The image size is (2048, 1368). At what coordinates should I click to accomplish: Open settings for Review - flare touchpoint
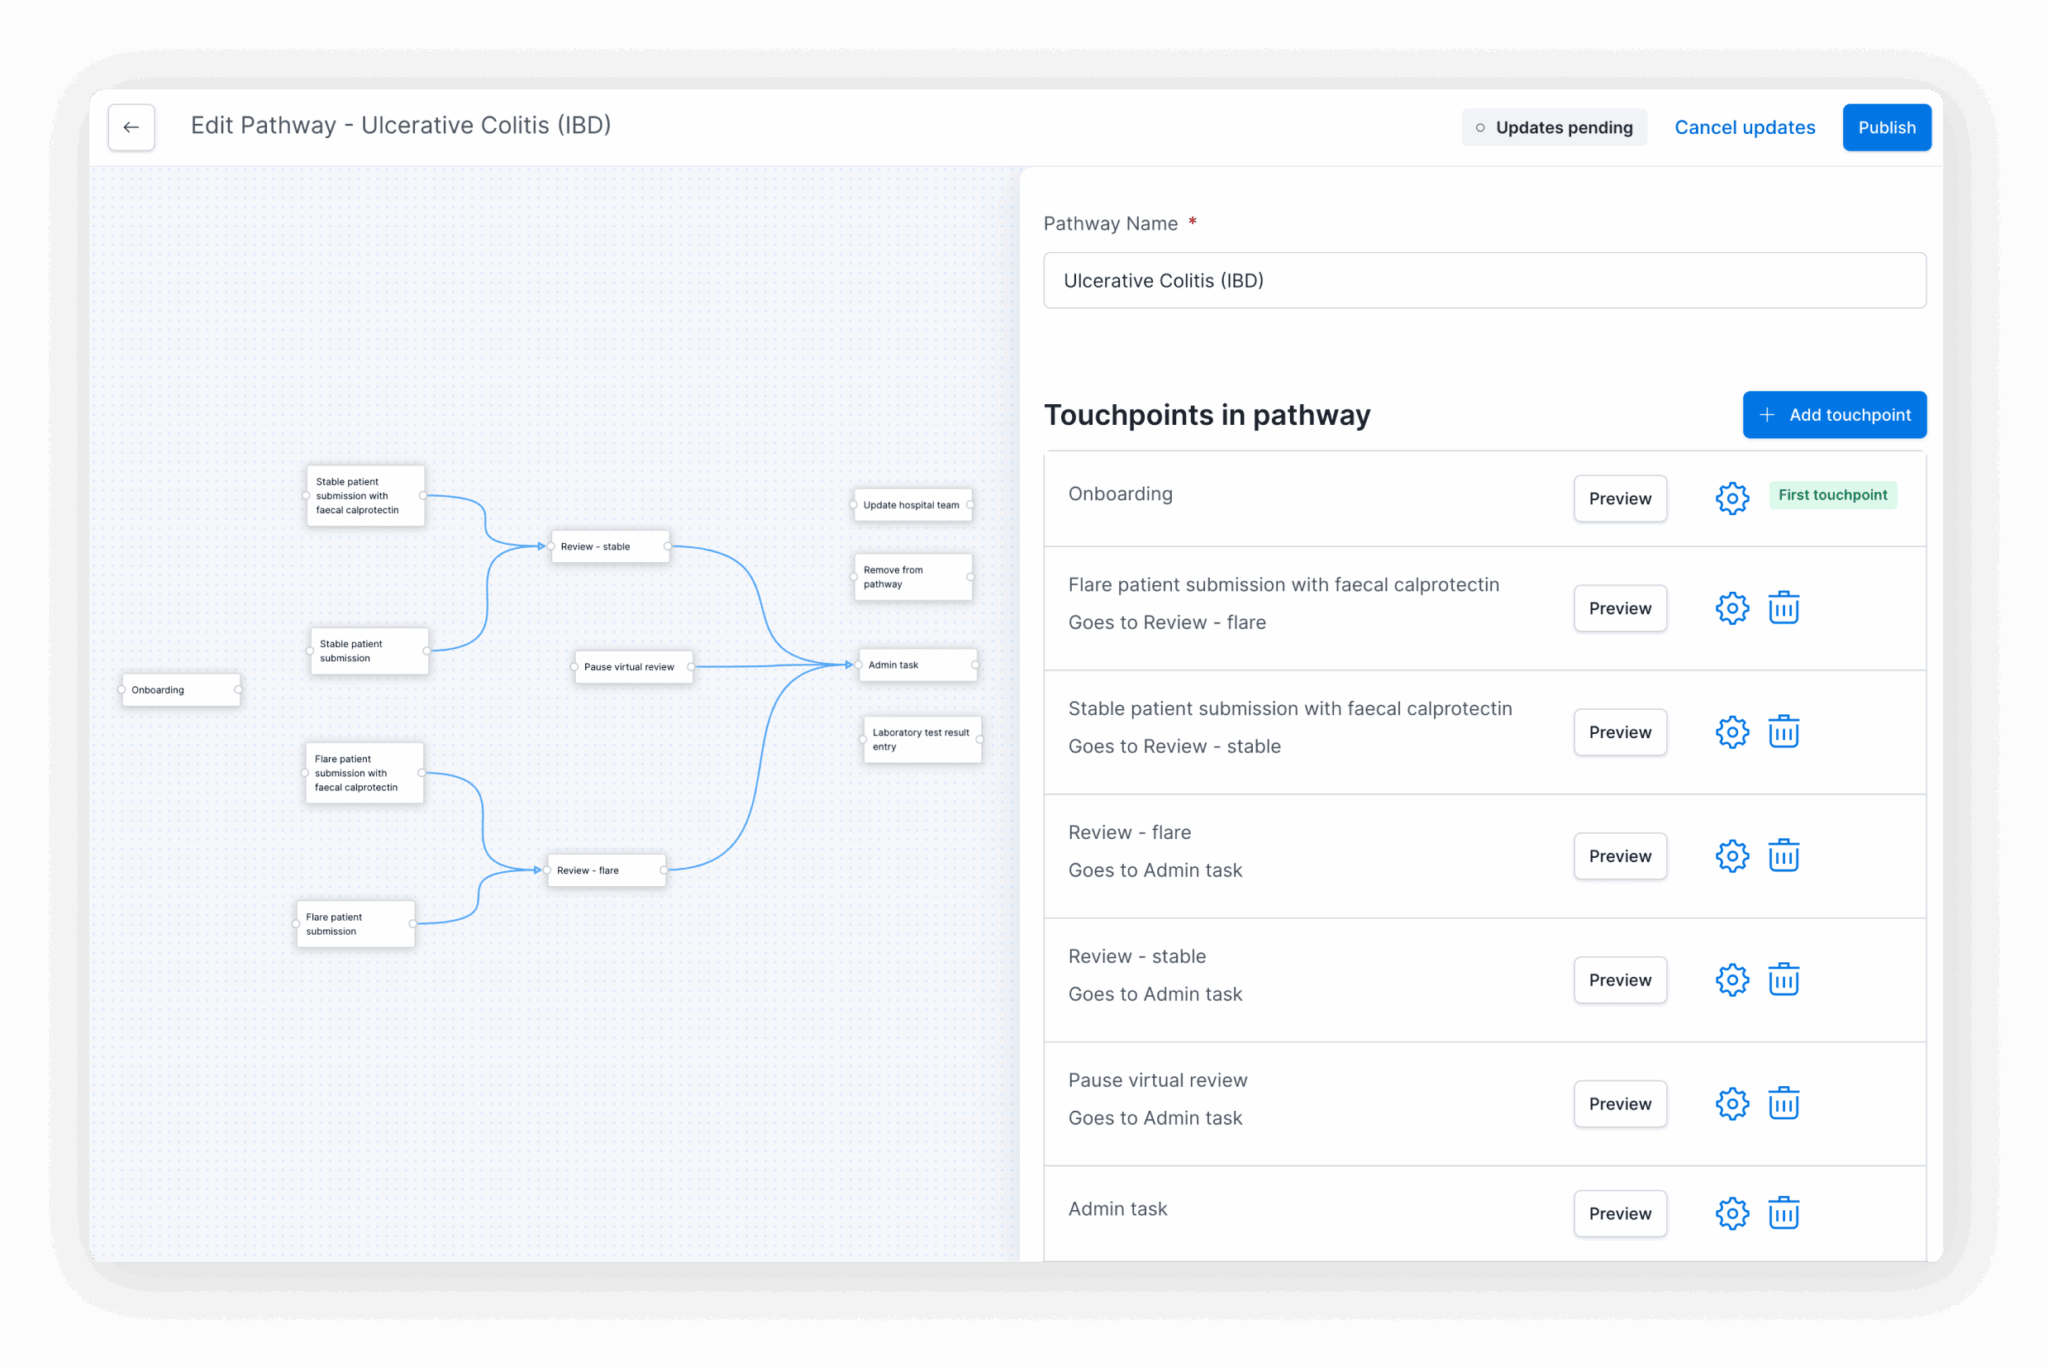pos(1732,856)
